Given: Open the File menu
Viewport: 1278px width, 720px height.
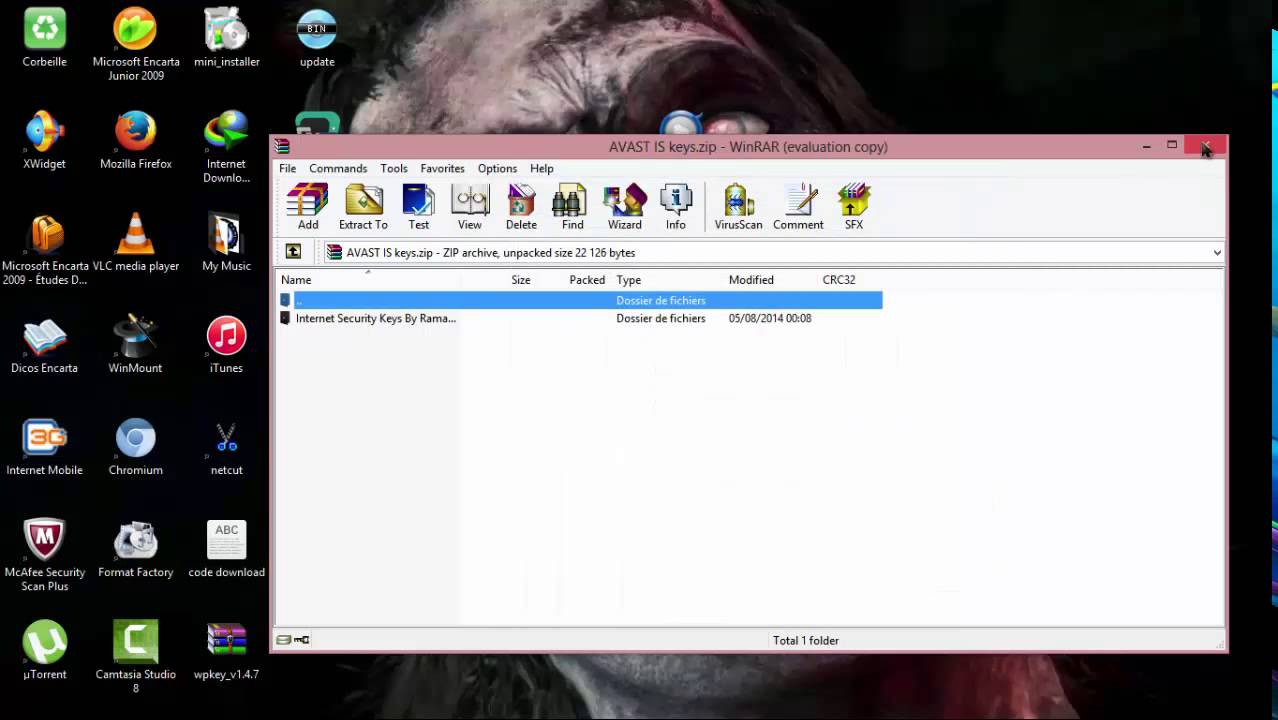Looking at the screenshot, I should [x=287, y=168].
